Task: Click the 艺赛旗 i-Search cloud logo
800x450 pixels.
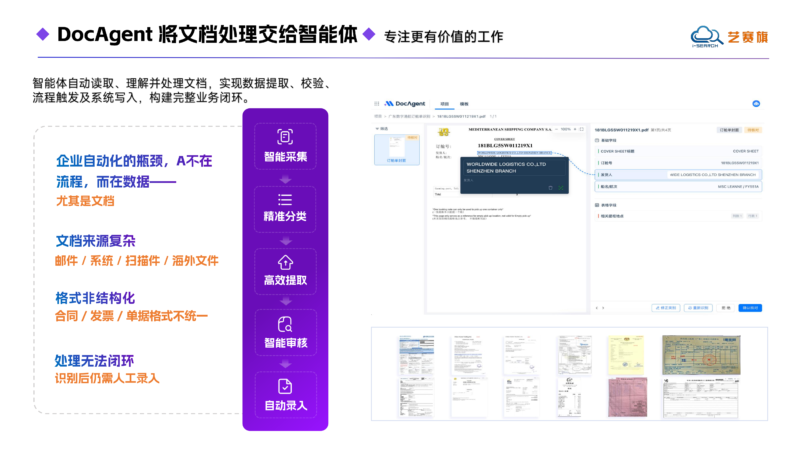Action: tap(707, 37)
